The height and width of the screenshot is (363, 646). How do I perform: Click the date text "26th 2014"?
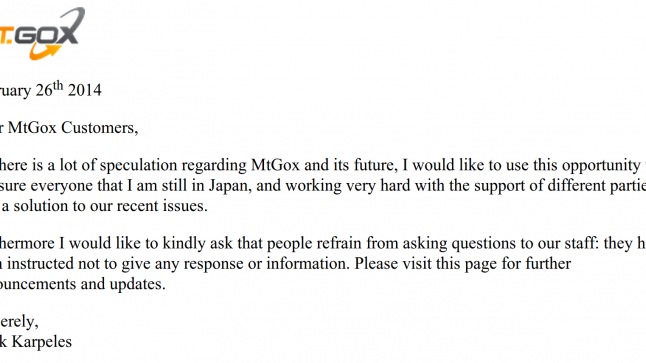[x=68, y=89]
